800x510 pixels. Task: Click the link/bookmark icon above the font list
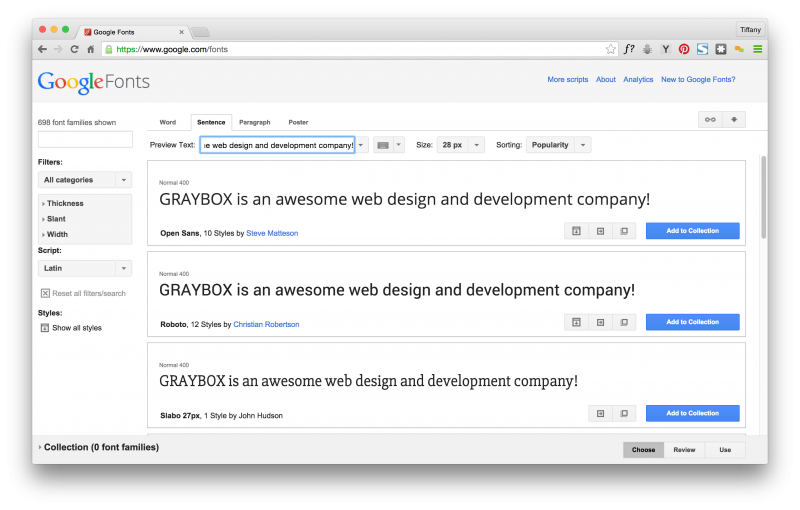[710, 120]
